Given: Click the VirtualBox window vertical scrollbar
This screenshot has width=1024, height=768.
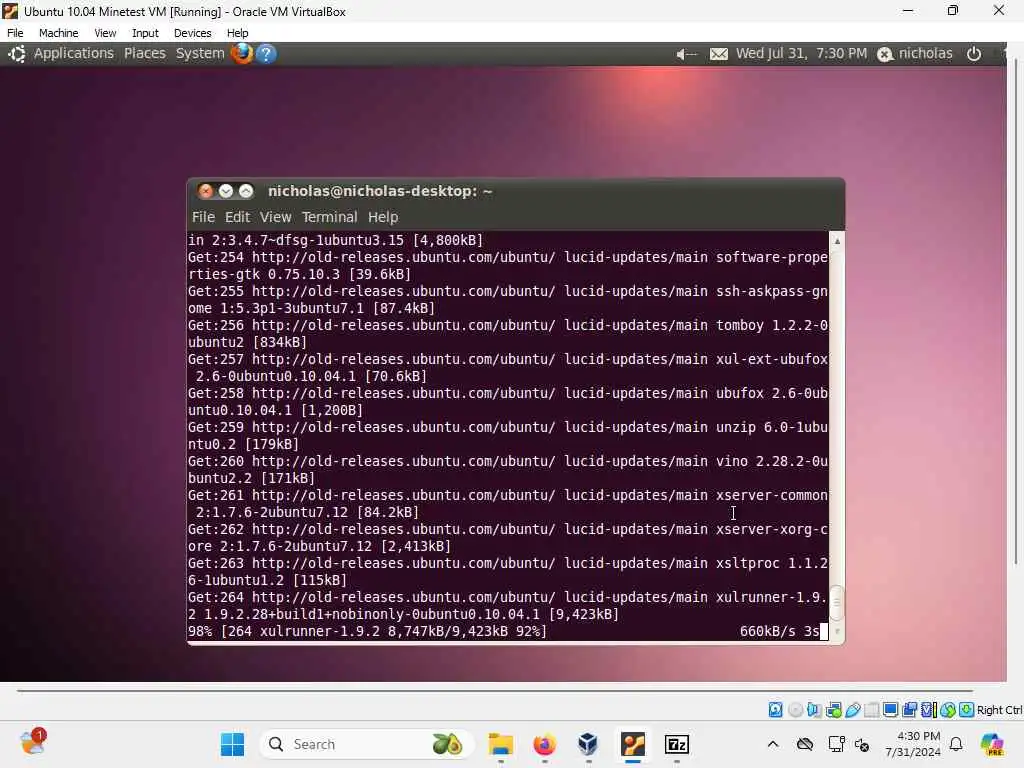Looking at the screenshot, I should (1016, 312).
